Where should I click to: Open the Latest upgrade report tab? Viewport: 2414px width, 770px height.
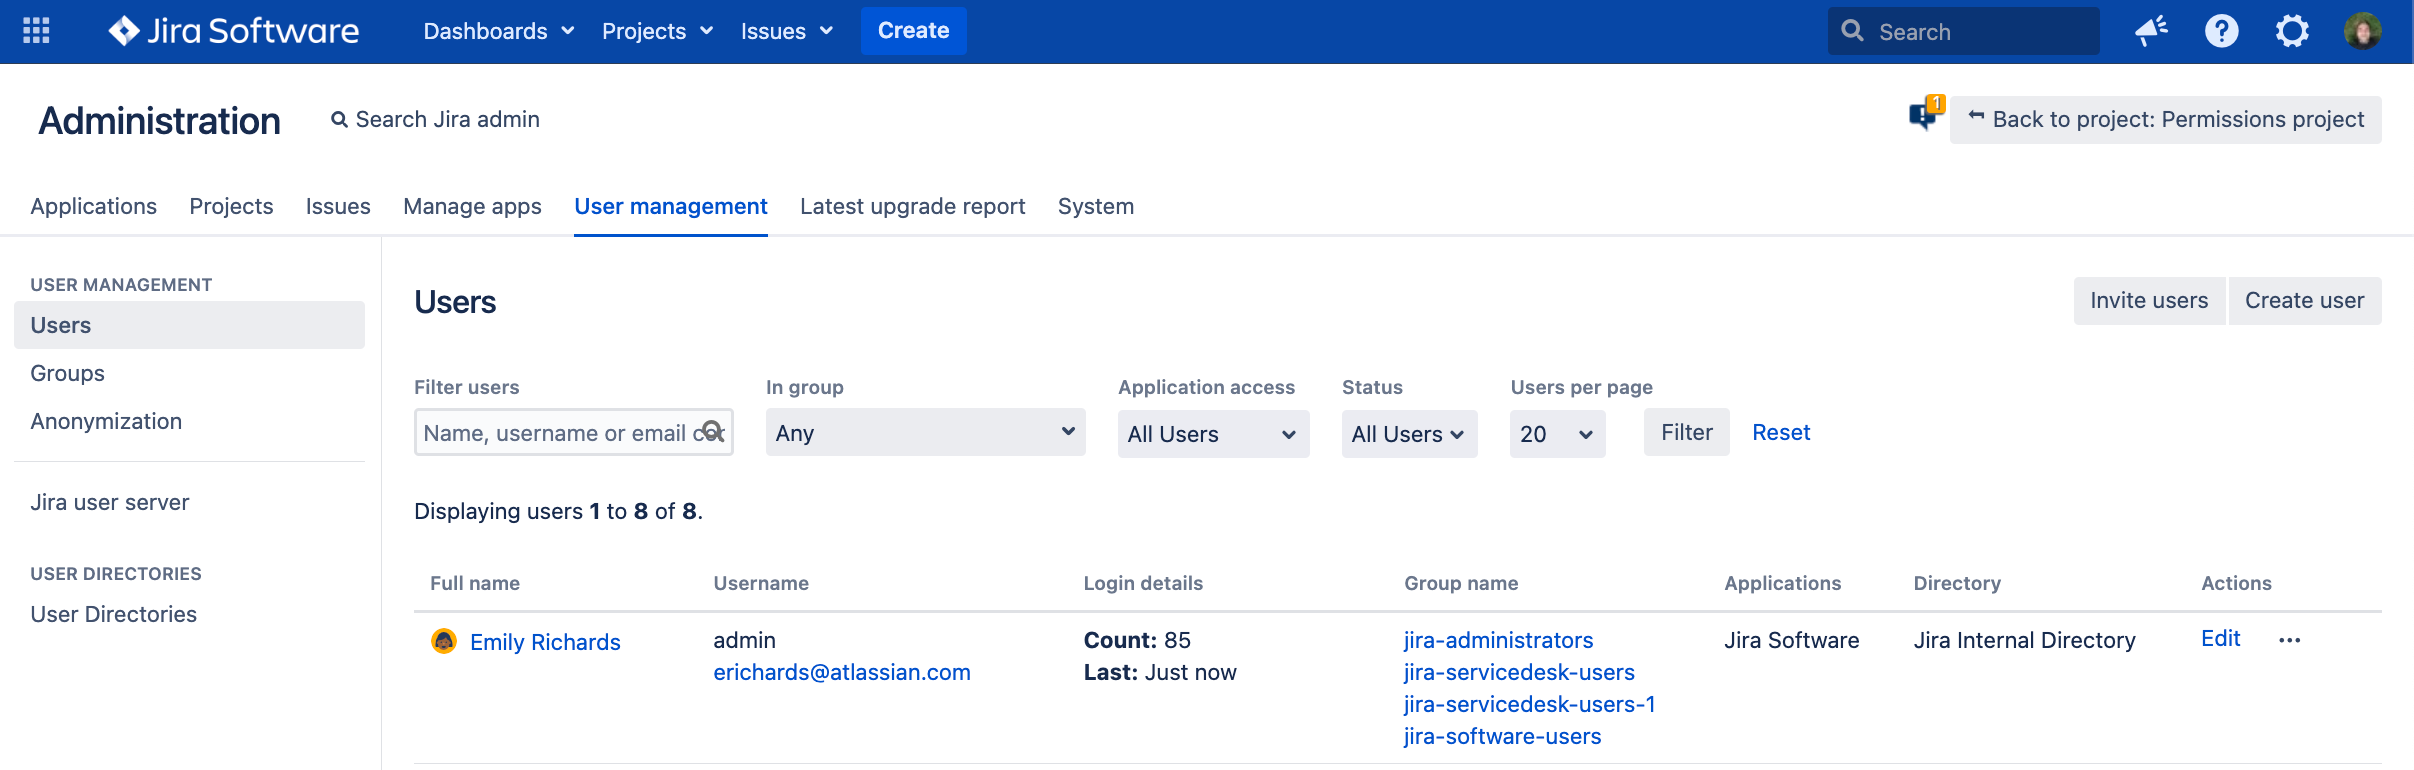[912, 206]
